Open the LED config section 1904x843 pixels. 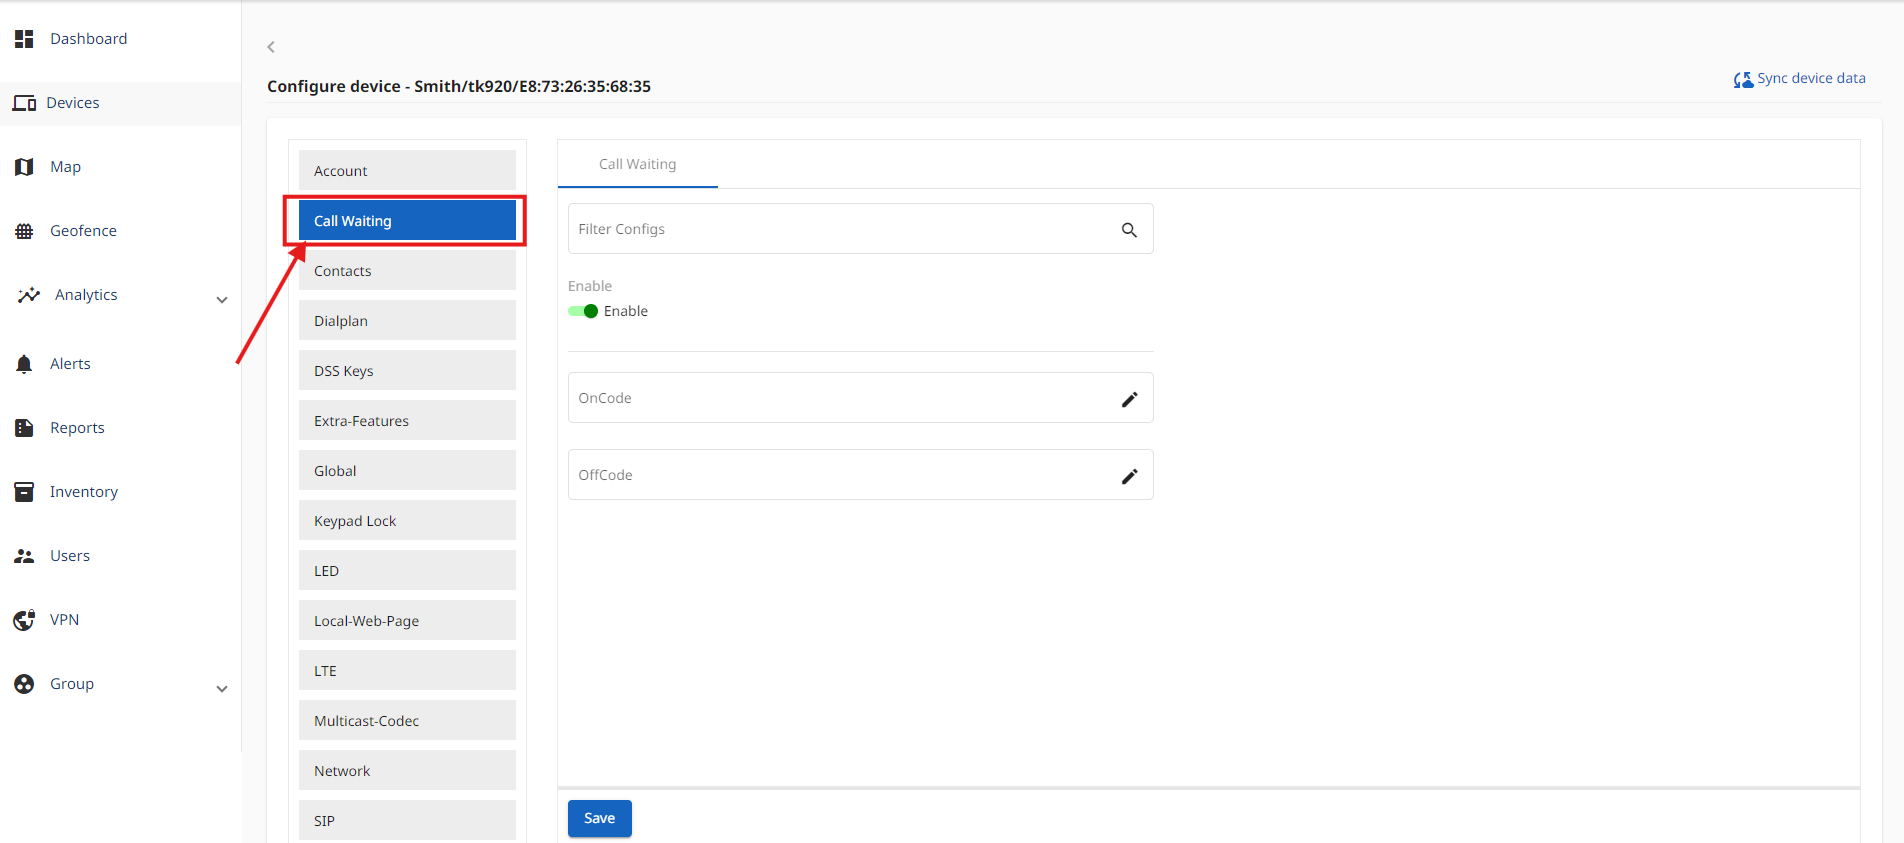(407, 570)
